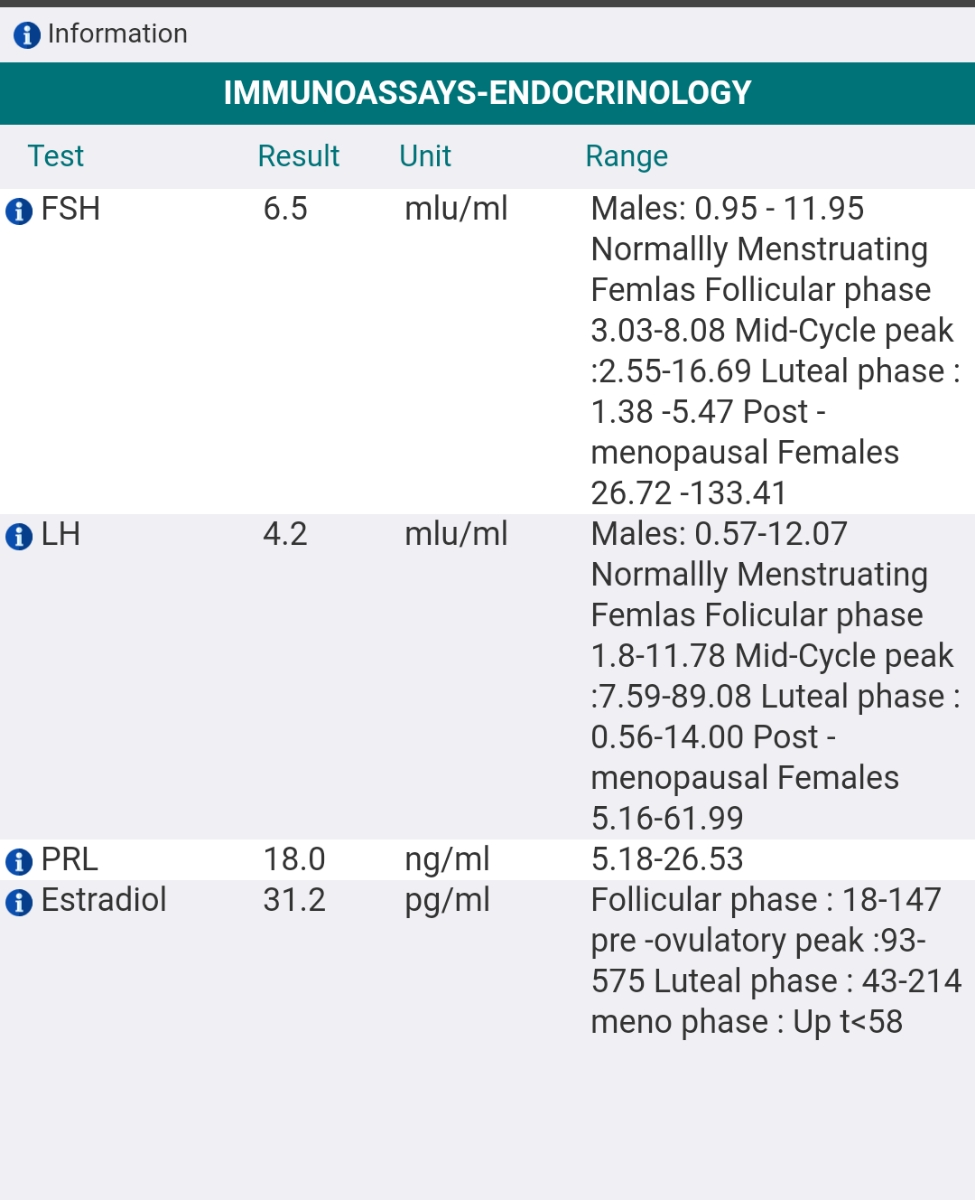The image size is (975, 1200).
Task: Select the FSH test name
Action: tap(70, 209)
